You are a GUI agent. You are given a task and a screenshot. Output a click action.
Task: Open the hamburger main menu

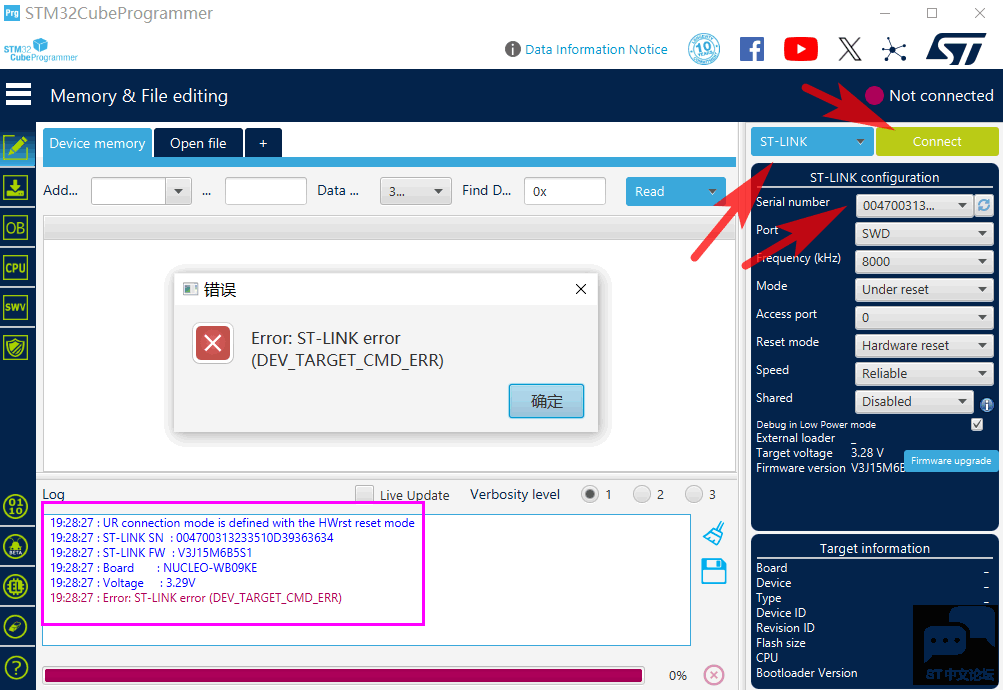[x=18, y=95]
